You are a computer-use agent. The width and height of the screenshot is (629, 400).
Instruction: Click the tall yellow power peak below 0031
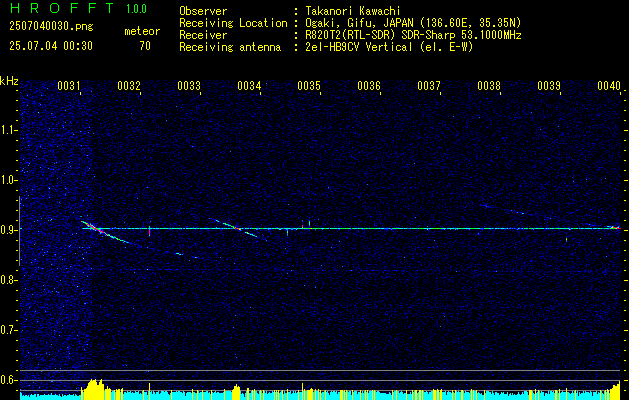93,387
